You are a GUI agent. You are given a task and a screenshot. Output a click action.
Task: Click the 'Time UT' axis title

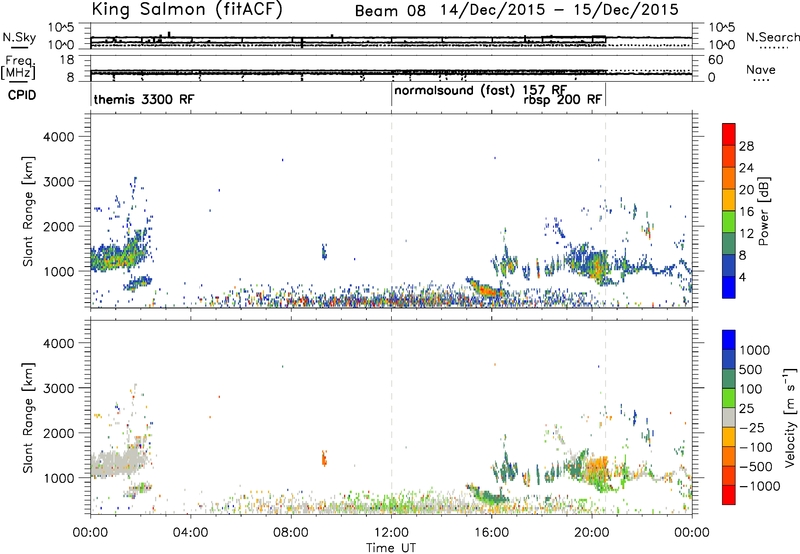391,548
